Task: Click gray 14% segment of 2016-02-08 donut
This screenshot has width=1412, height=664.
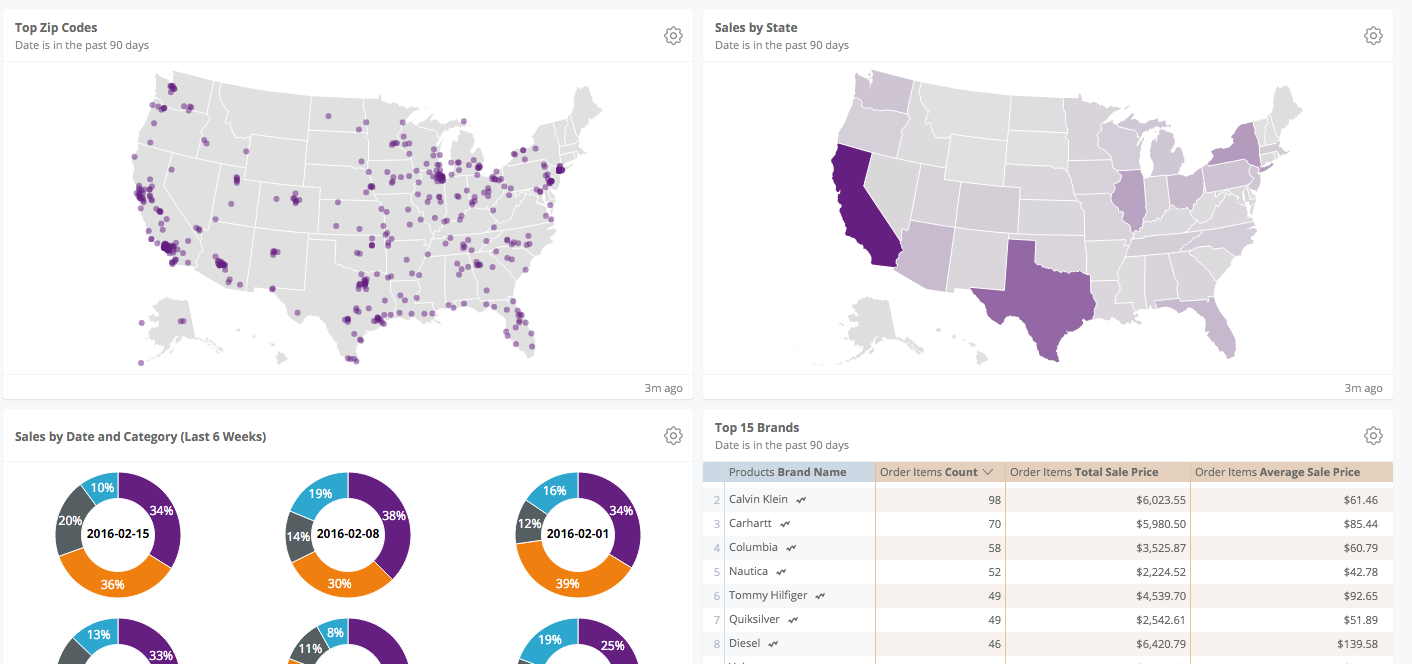Action: point(298,536)
